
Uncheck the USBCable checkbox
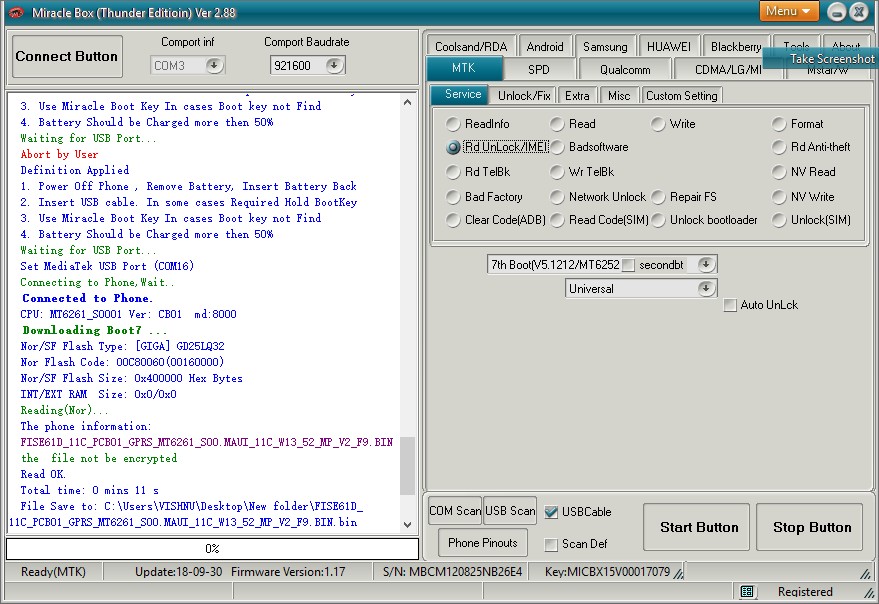551,512
